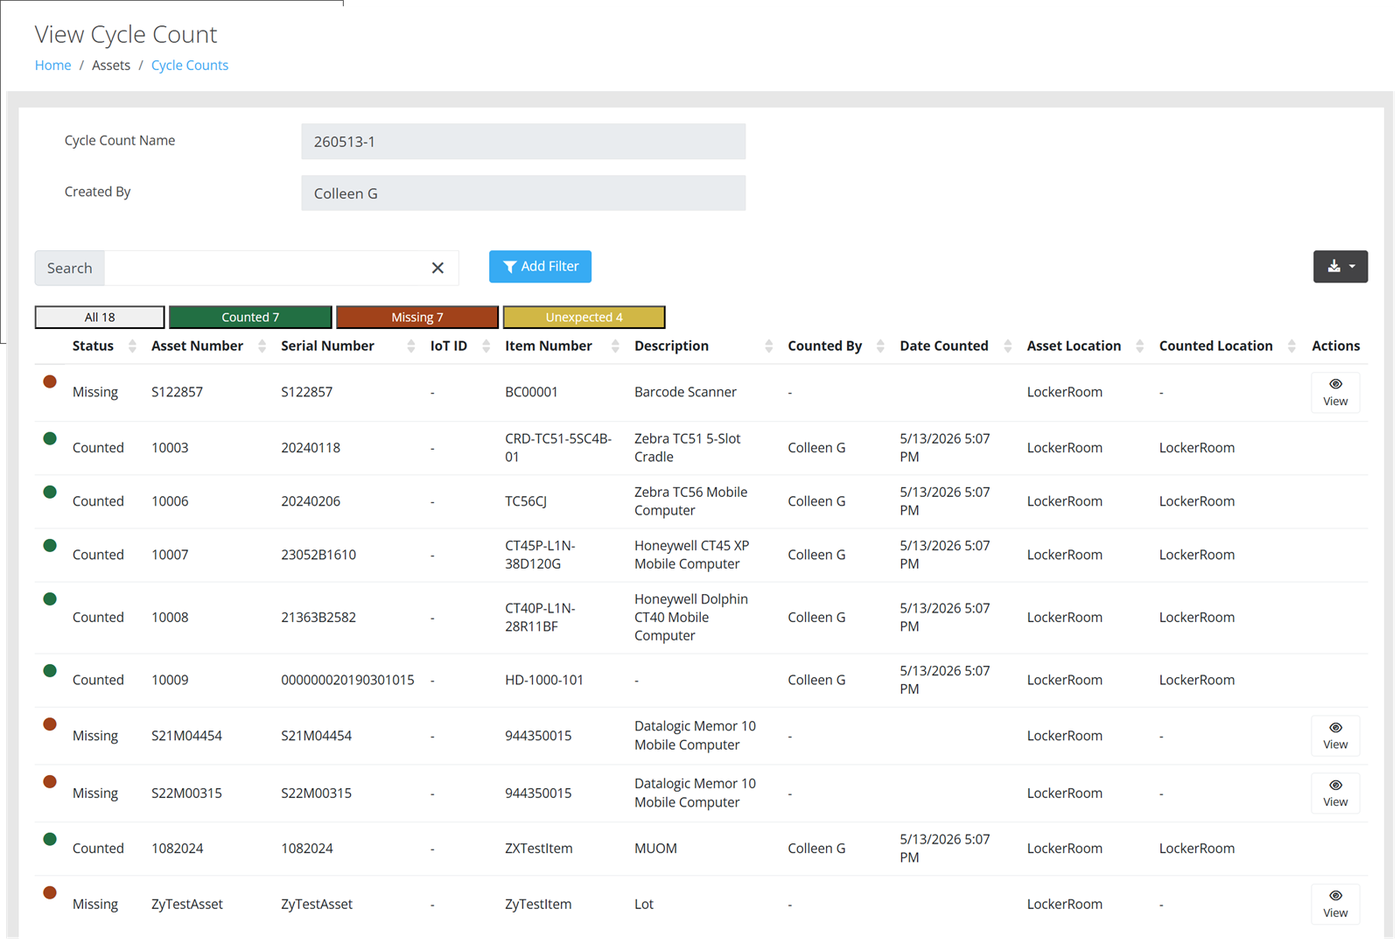View missing asset S22M00315
This screenshot has width=1400, height=944.
pyautogui.click(x=1335, y=793)
